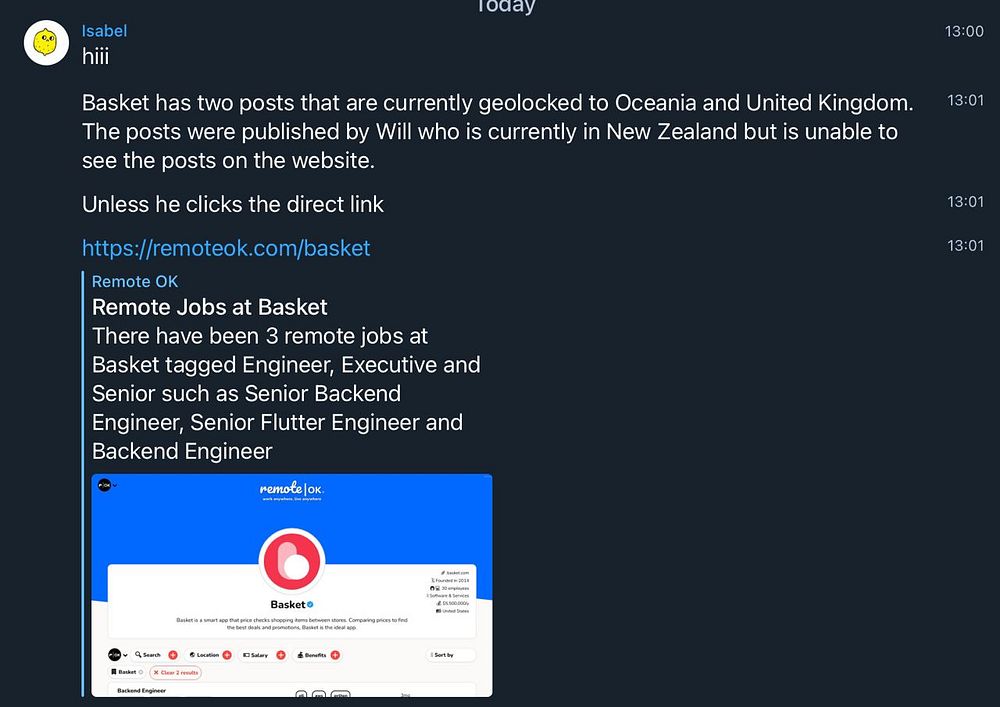Click the Remote OK preview site name
Viewport: 1000px width, 707px height.
135,282
